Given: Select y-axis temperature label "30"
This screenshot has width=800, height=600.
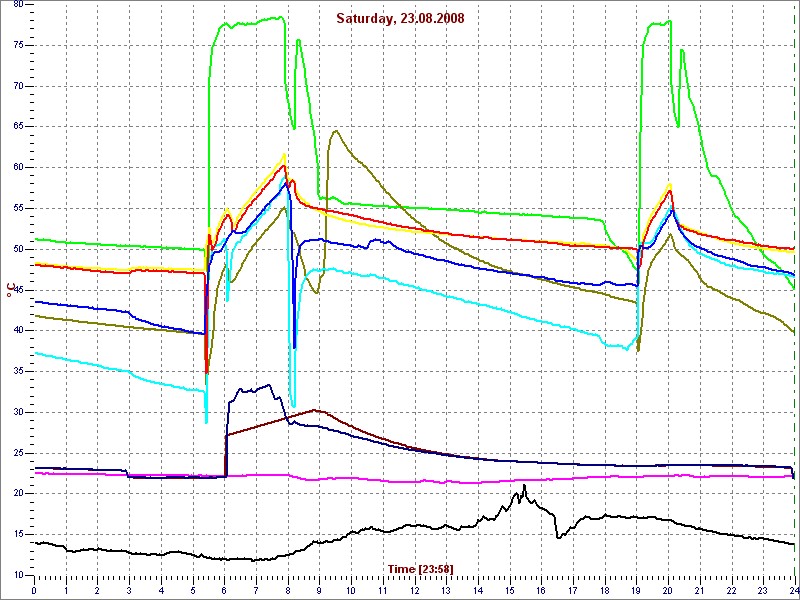Looking at the screenshot, I should point(18,412).
